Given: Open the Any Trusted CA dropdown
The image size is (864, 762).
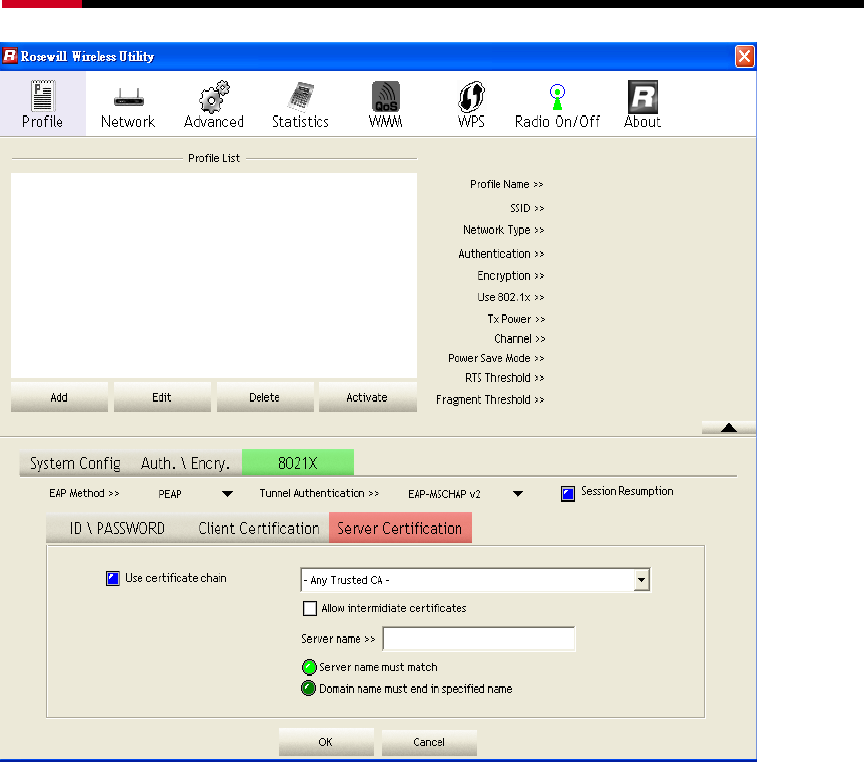Looking at the screenshot, I should click(642, 580).
